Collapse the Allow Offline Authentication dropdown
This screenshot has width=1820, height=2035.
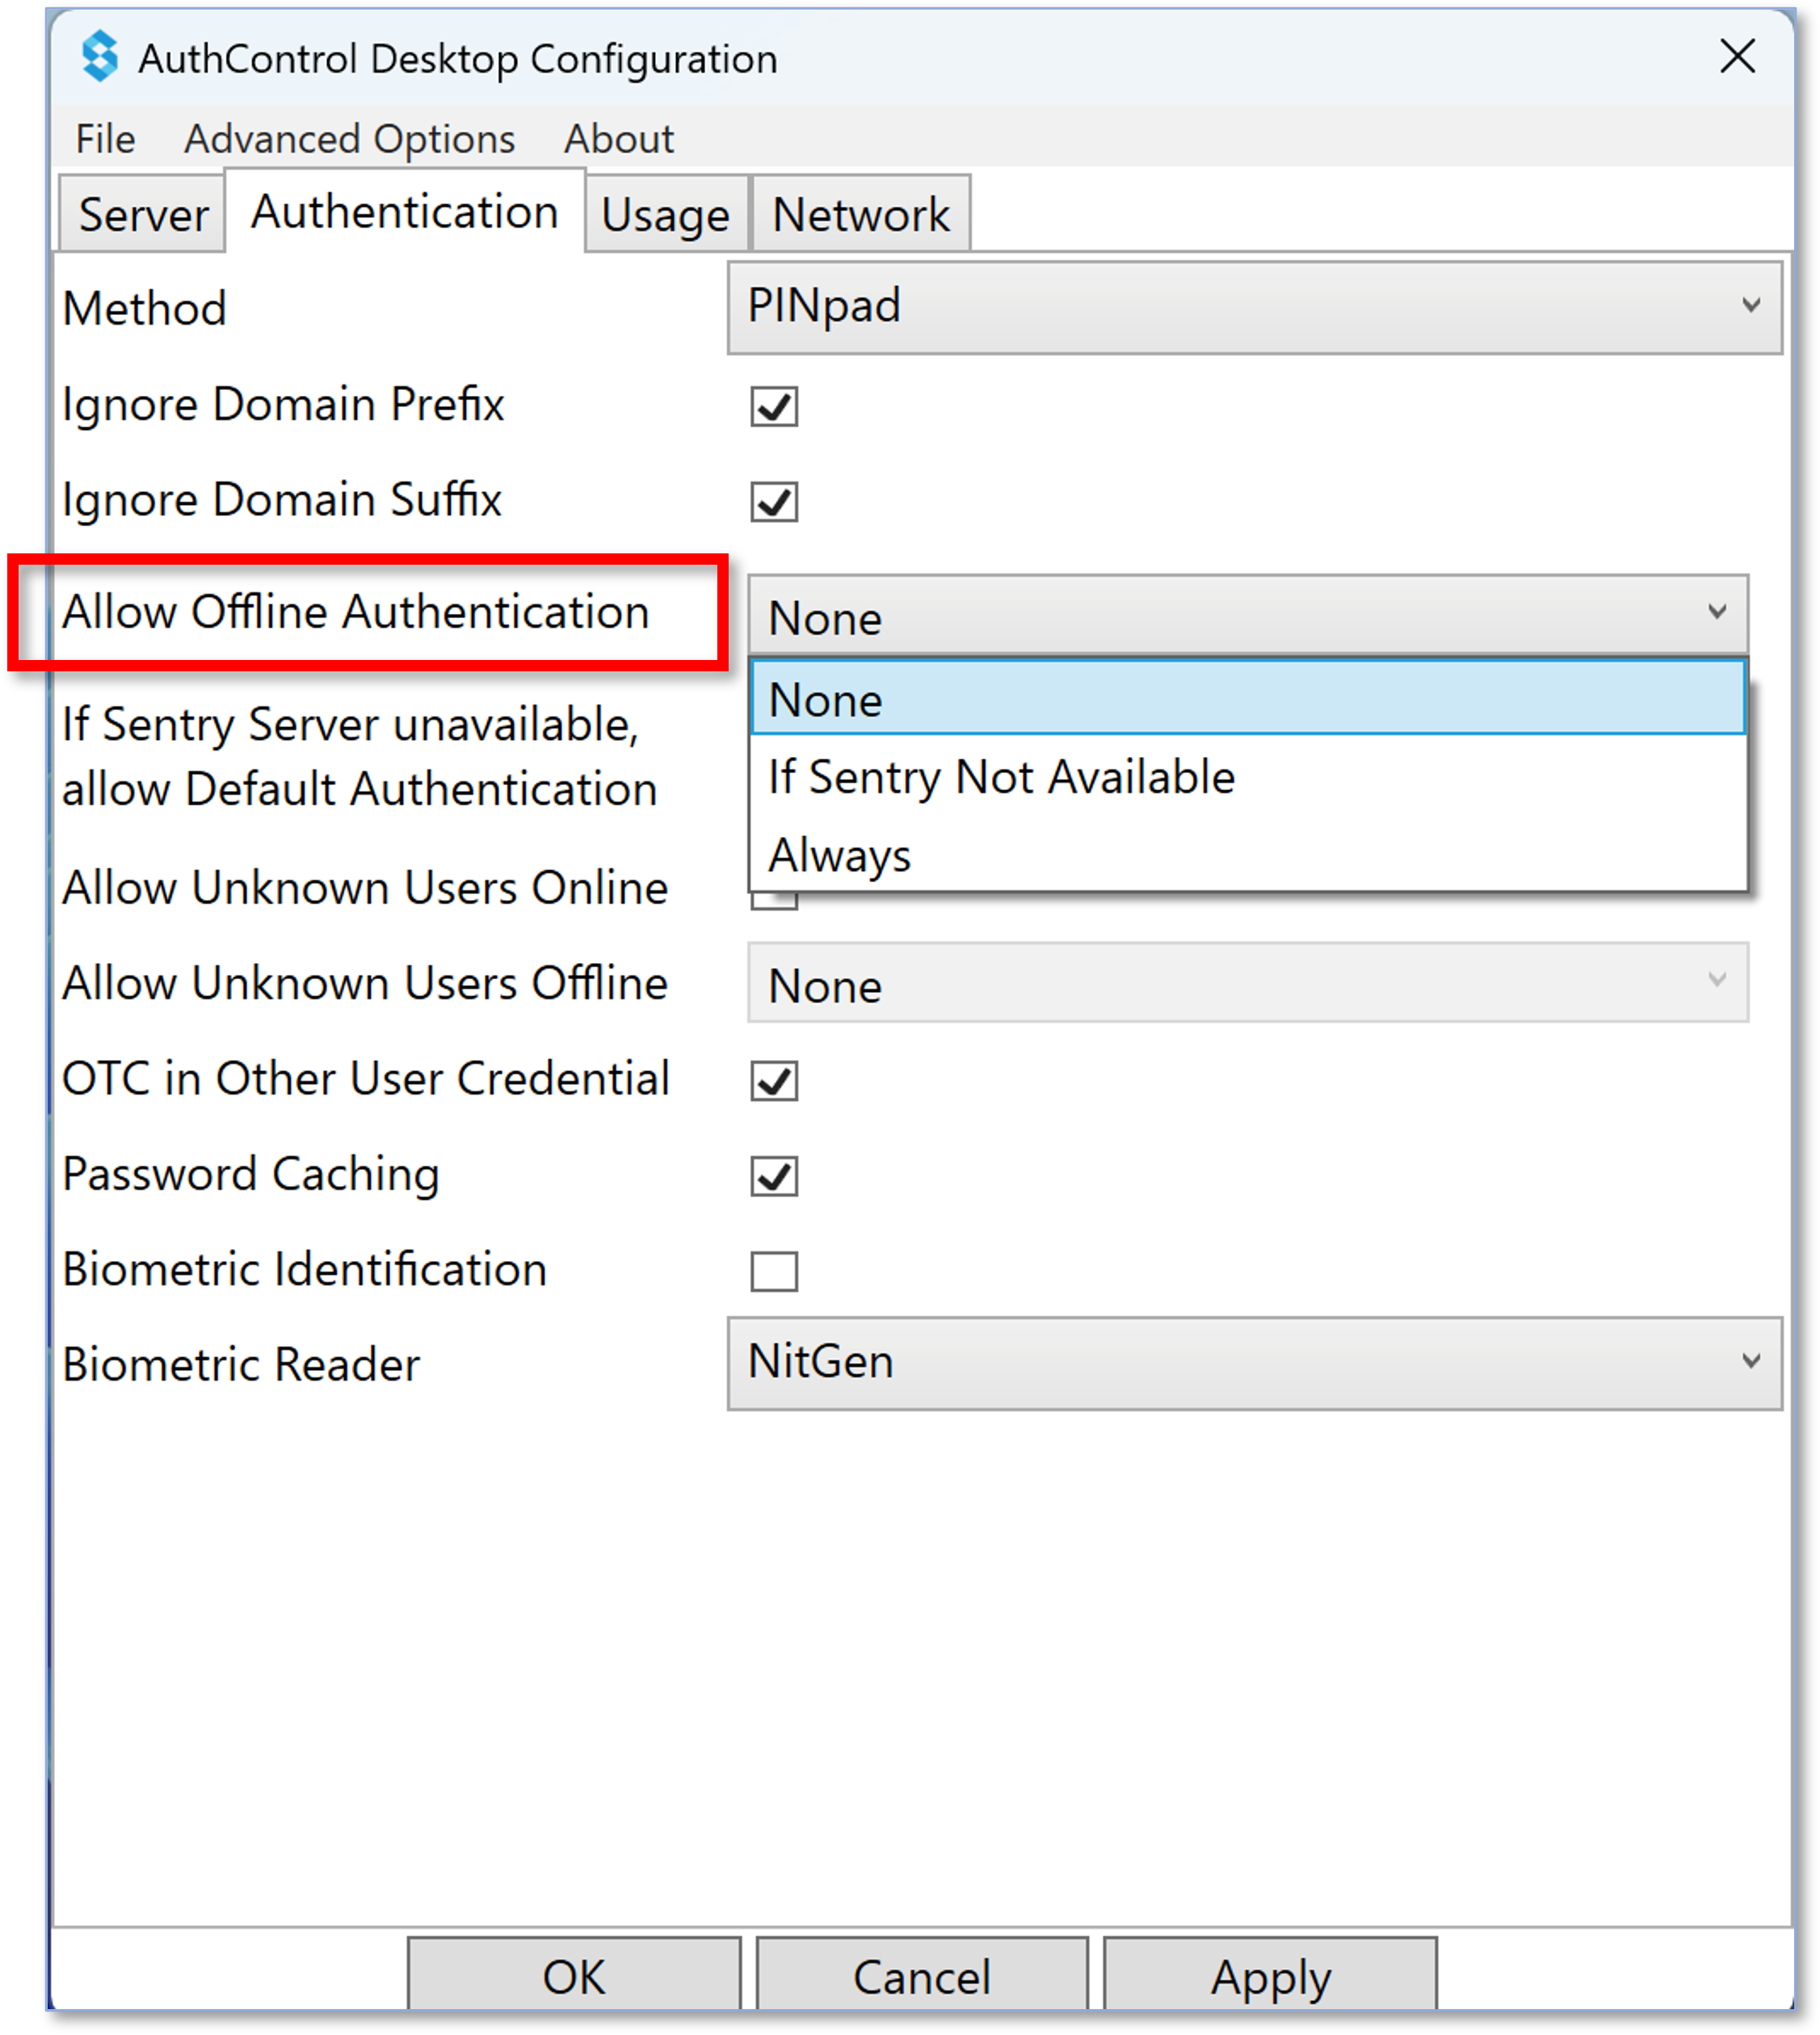click(1248, 615)
